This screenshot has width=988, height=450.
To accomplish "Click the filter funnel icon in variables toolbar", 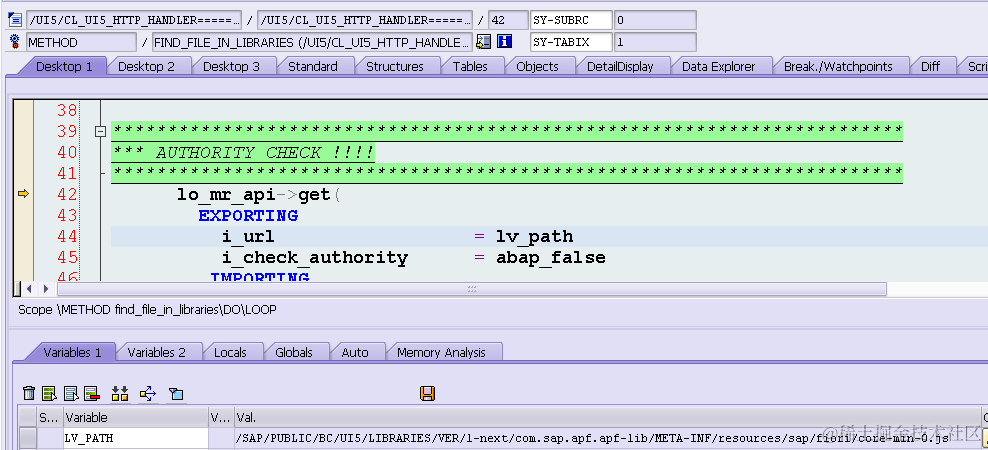I will tap(176, 394).
